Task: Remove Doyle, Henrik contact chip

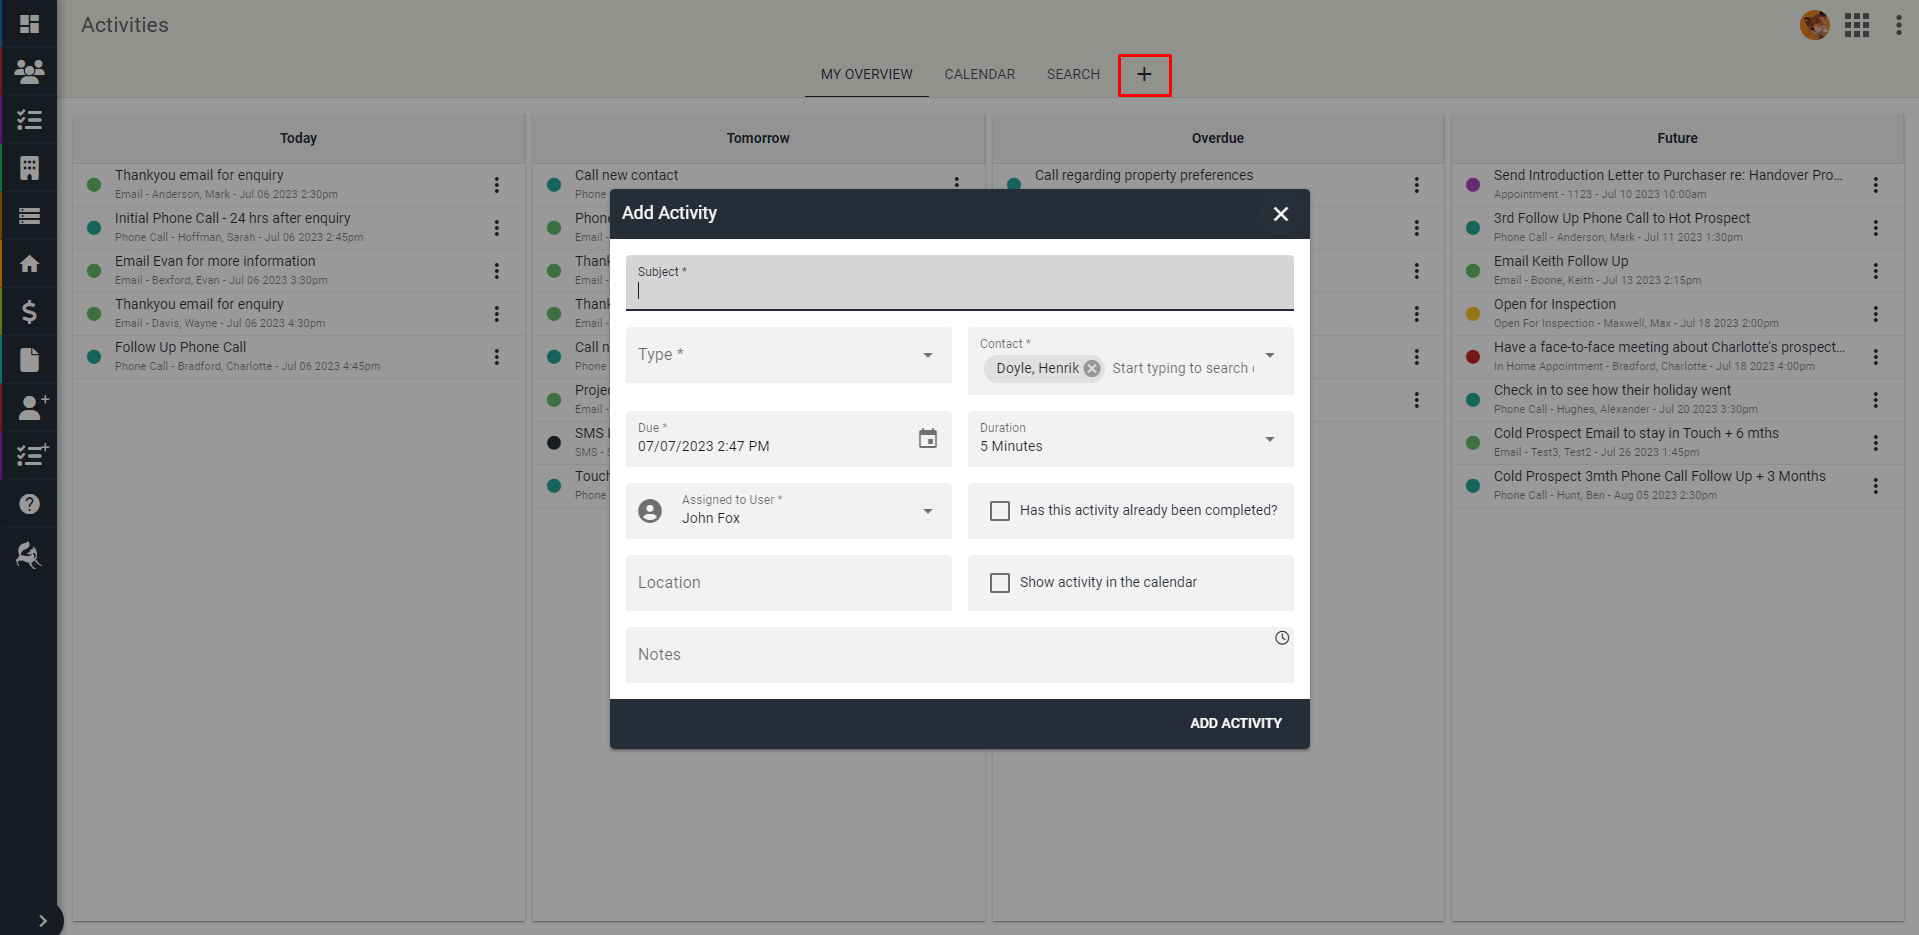Action: point(1090,368)
